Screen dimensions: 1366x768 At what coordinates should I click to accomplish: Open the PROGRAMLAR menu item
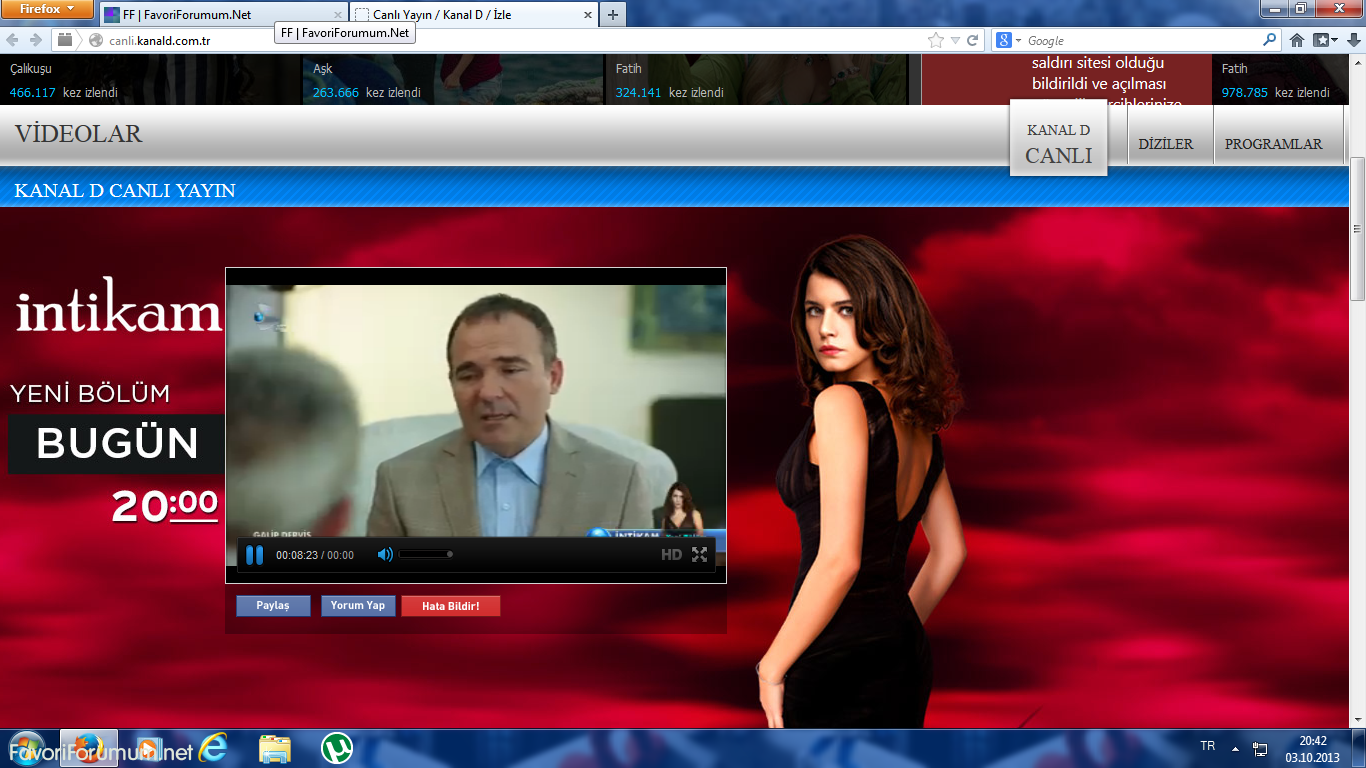pyautogui.click(x=1273, y=144)
